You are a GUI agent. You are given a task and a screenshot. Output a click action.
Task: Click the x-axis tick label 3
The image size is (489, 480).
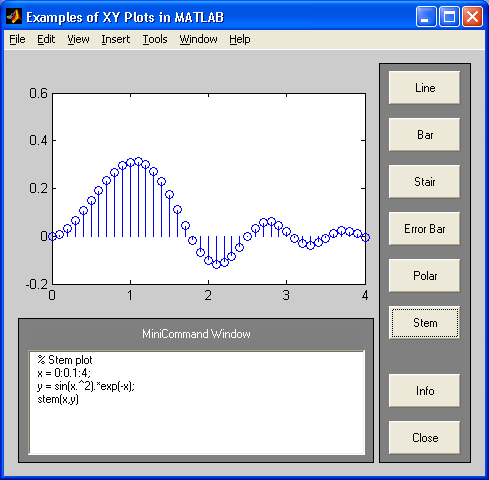click(286, 295)
